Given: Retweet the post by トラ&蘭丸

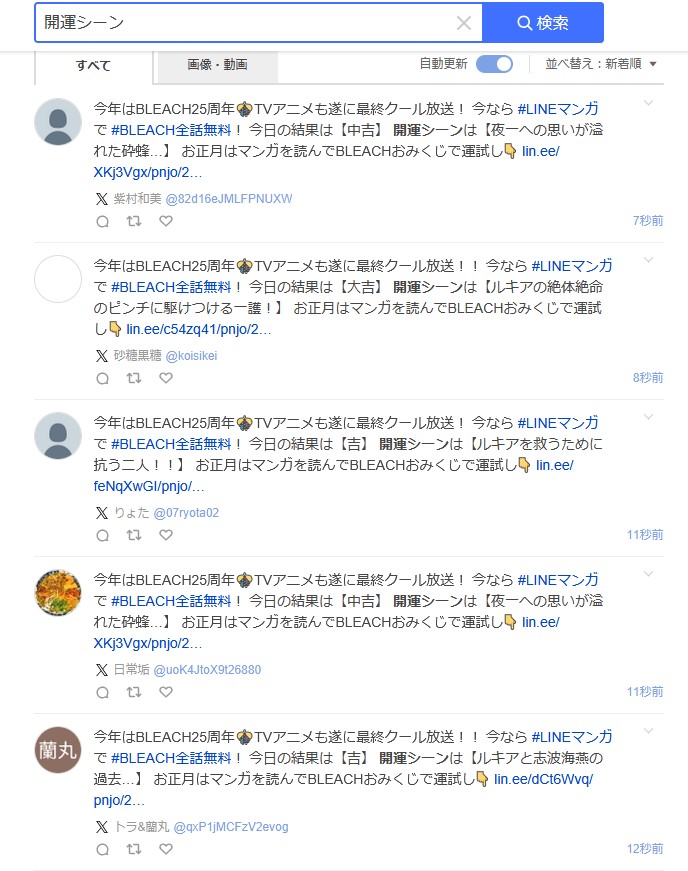Looking at the screenshot, I should coord(134,849).
